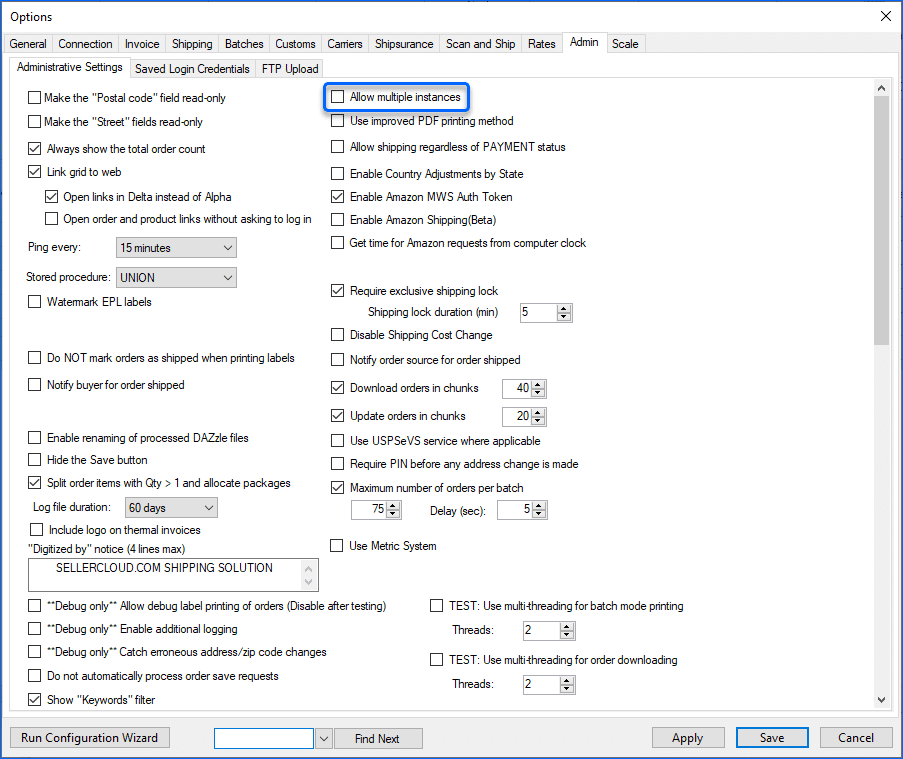The height and width of the screenshot is (759, 903).
Task: Open the Saved Login Credentials tab
Action: click(191, 68)
